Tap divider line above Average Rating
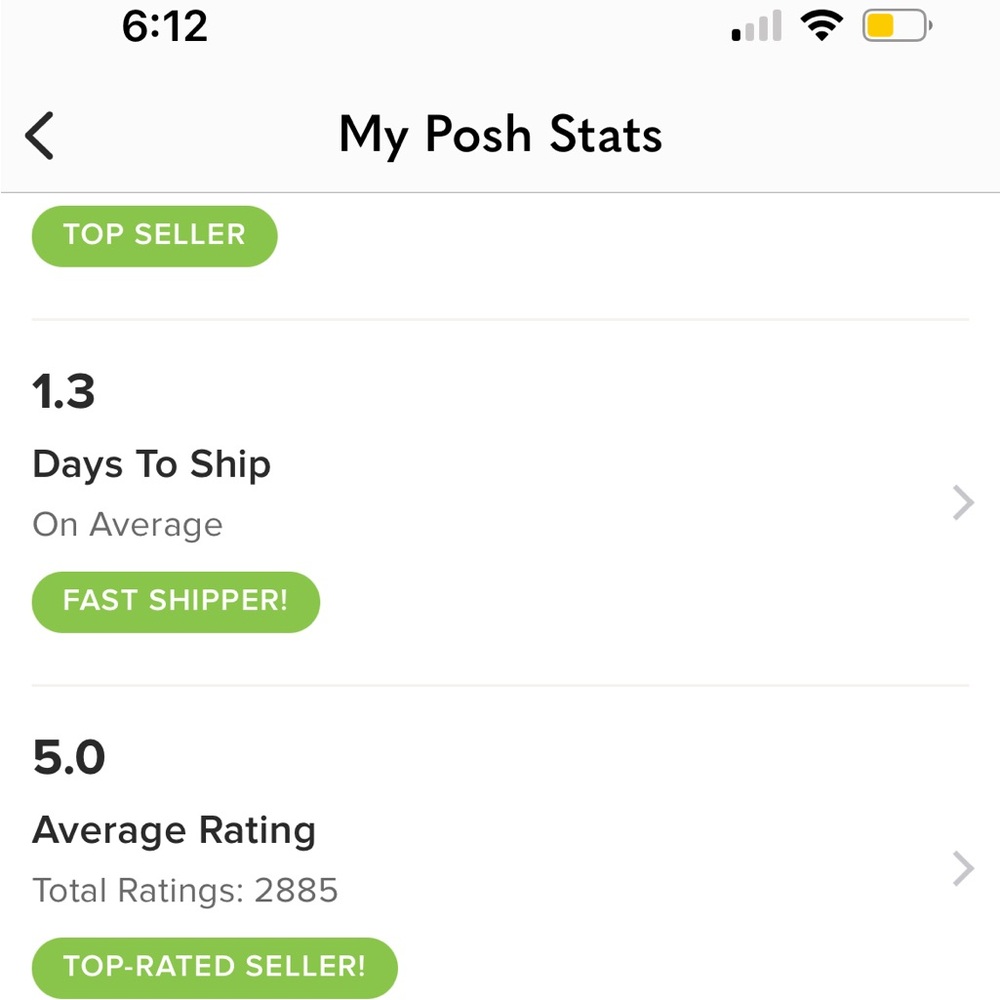 pos(500,686)
